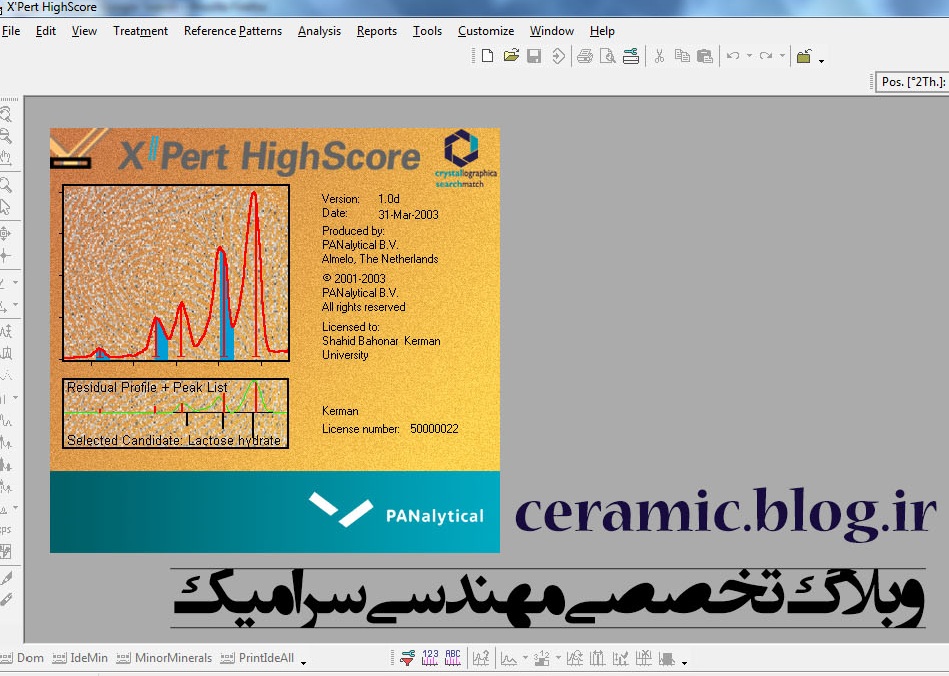The image size is (949, 676).
Task: Open the Reference Patterns menu
Action: [x=232, y=31]
